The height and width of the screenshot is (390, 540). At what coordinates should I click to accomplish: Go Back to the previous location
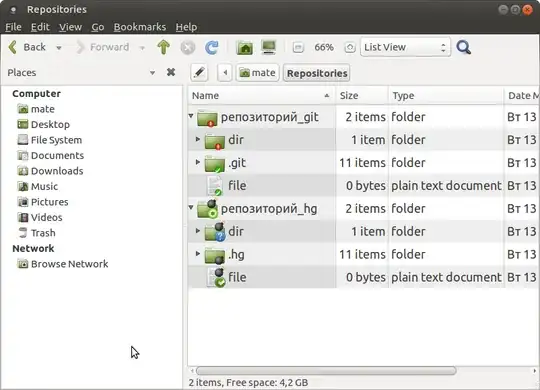tap(27, 47)
